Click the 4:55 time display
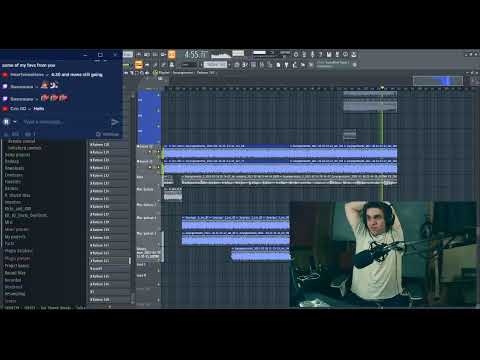Viewport: 480px width, 360px height. (196, 54)
